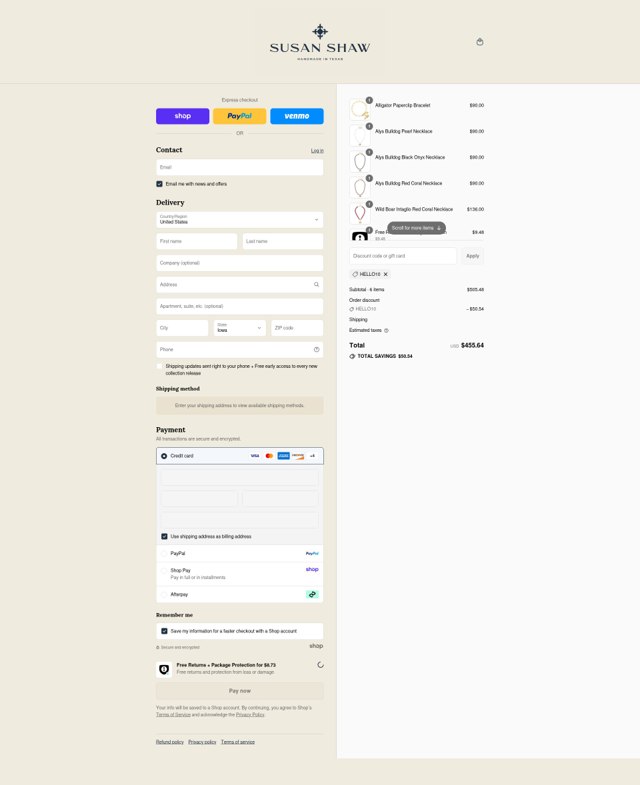Image resolution: width=640 pixels, height=785 pixels.
Task: Open the Terms of service footer link
Action: point(238,742)
